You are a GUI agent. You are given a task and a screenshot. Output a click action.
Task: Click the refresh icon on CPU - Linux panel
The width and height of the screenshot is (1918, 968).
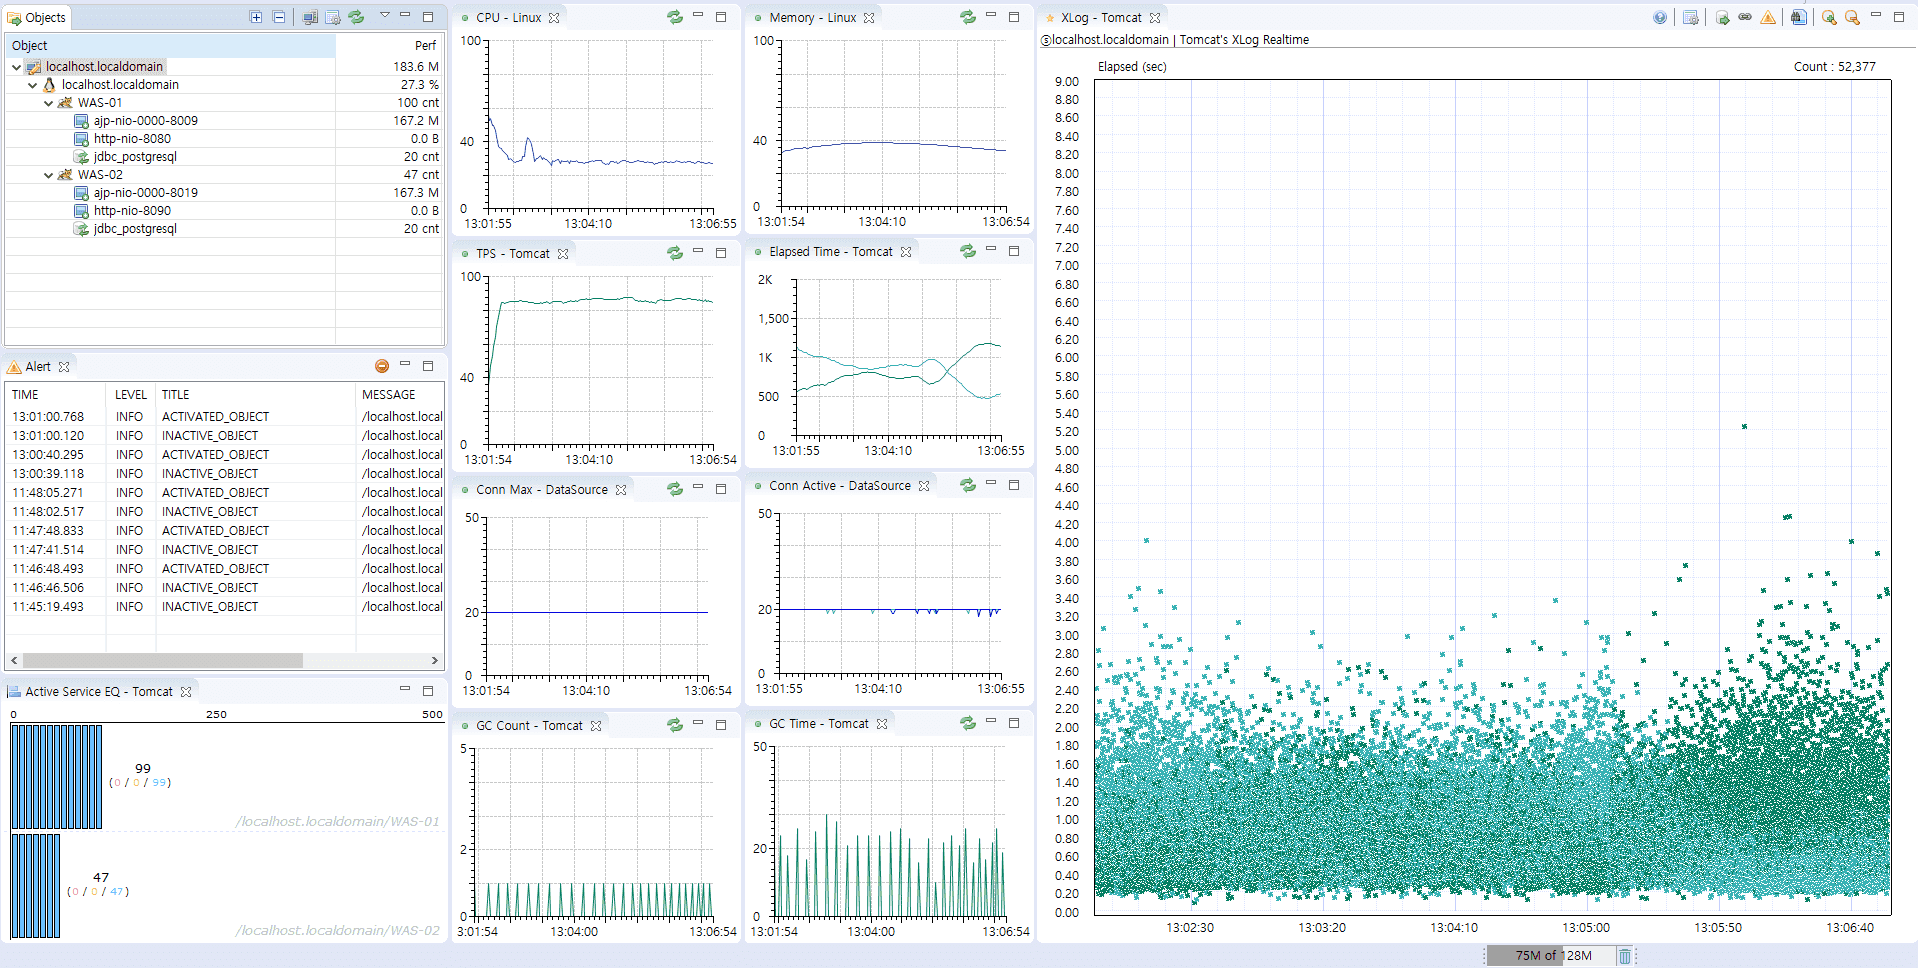[675, 17]
